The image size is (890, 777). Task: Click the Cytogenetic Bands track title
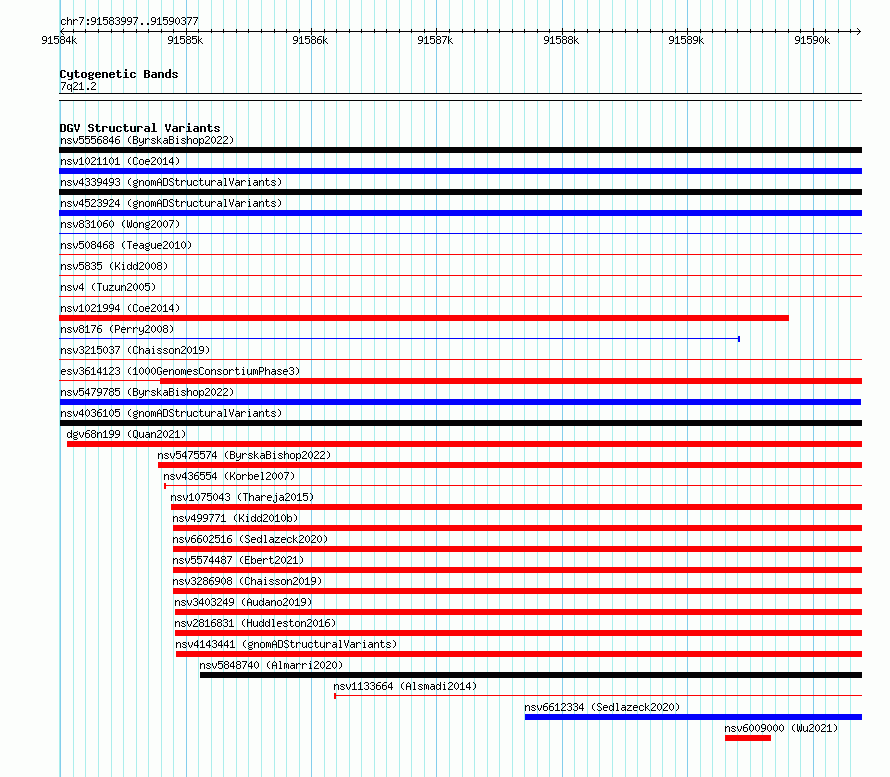pyautogui.click(x=119, y=74)
